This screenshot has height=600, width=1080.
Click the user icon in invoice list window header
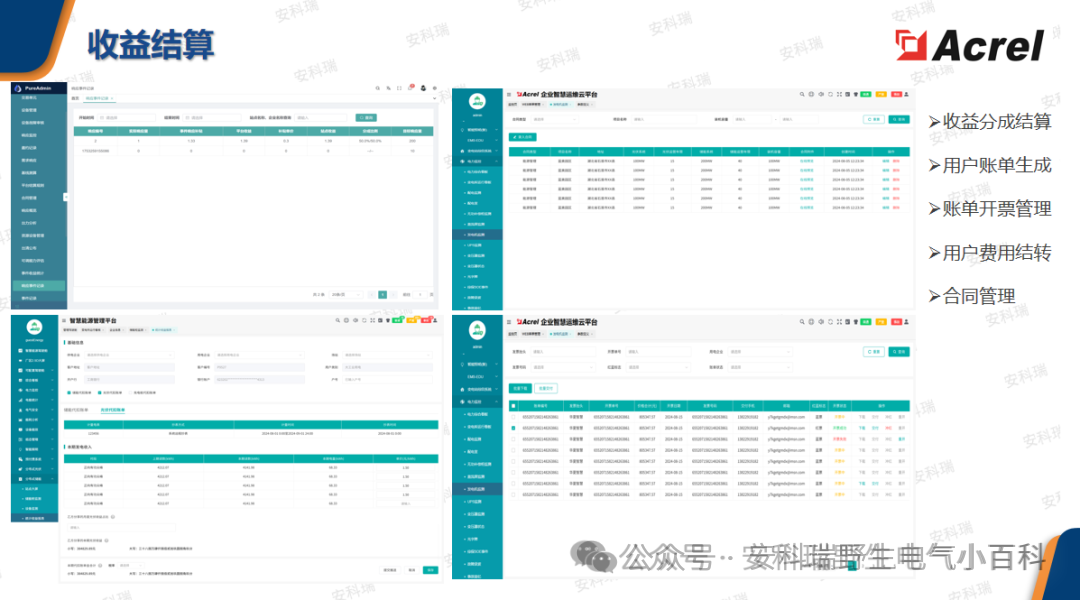(x=906, y=322)
